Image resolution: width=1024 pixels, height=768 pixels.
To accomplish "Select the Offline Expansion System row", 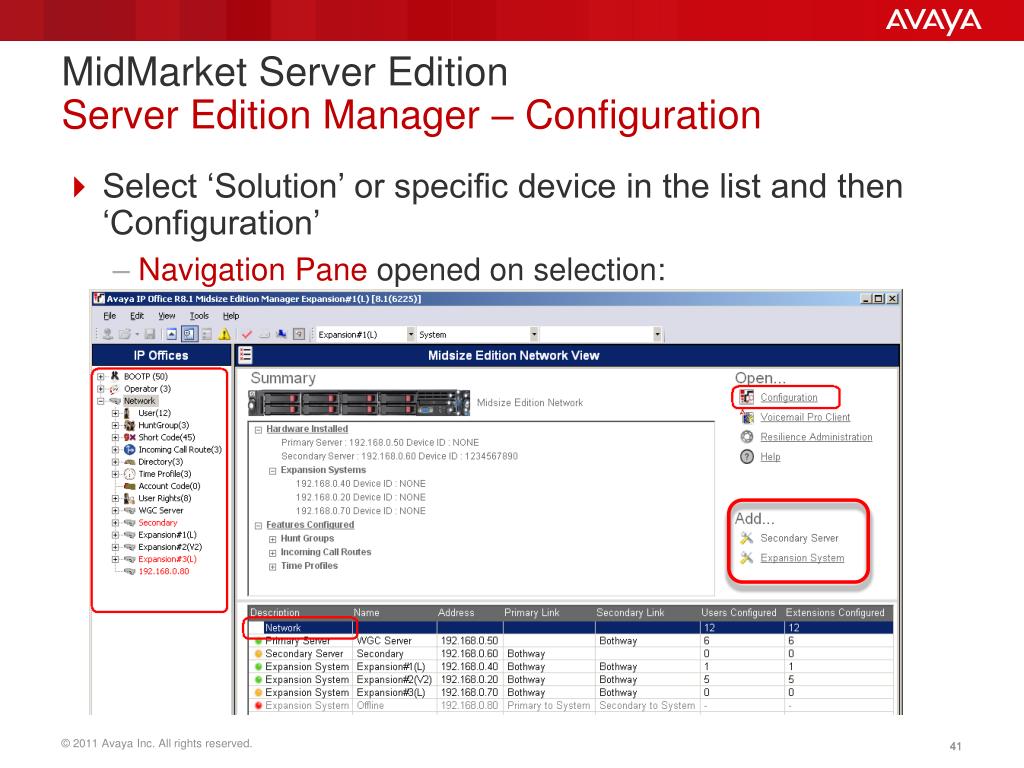I will (570, 705).
